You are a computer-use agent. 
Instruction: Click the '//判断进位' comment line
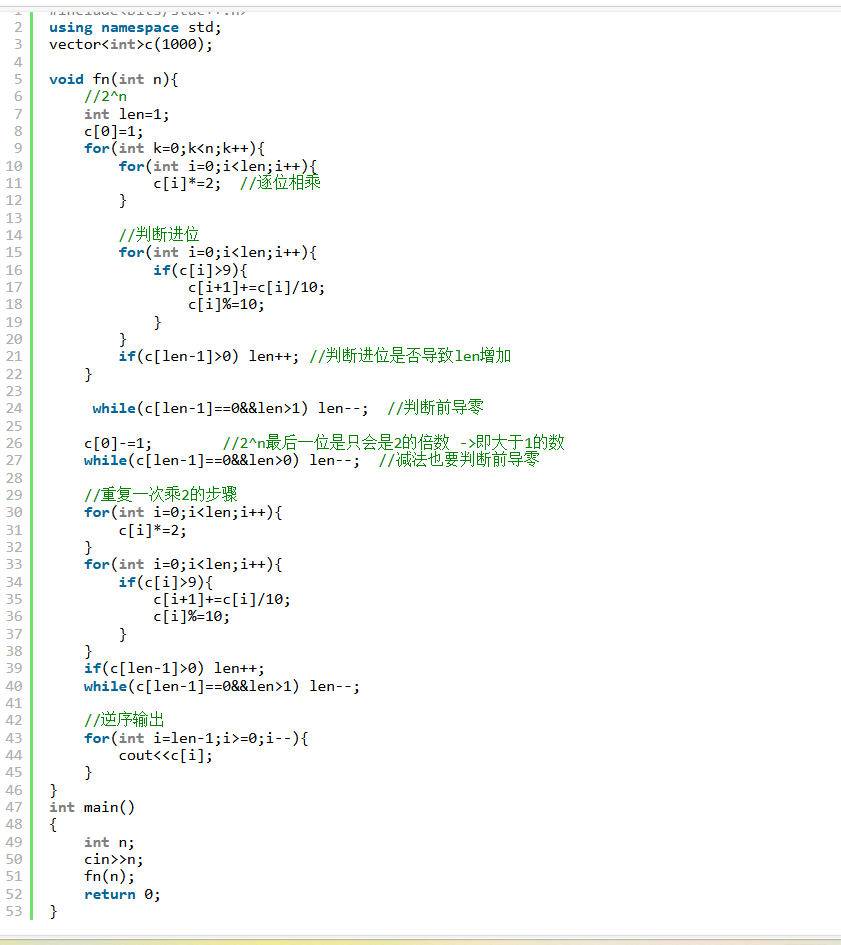(159, 235)
